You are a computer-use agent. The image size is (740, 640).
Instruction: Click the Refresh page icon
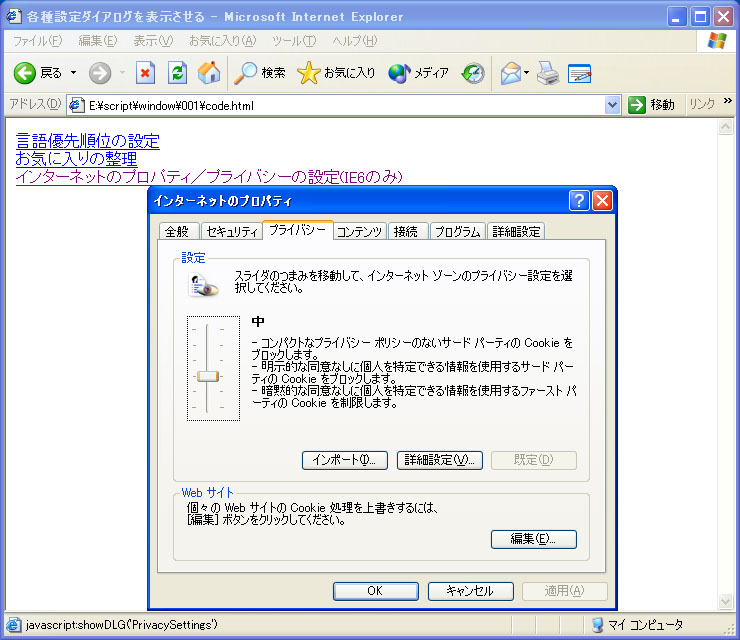[x=177, y=73]
